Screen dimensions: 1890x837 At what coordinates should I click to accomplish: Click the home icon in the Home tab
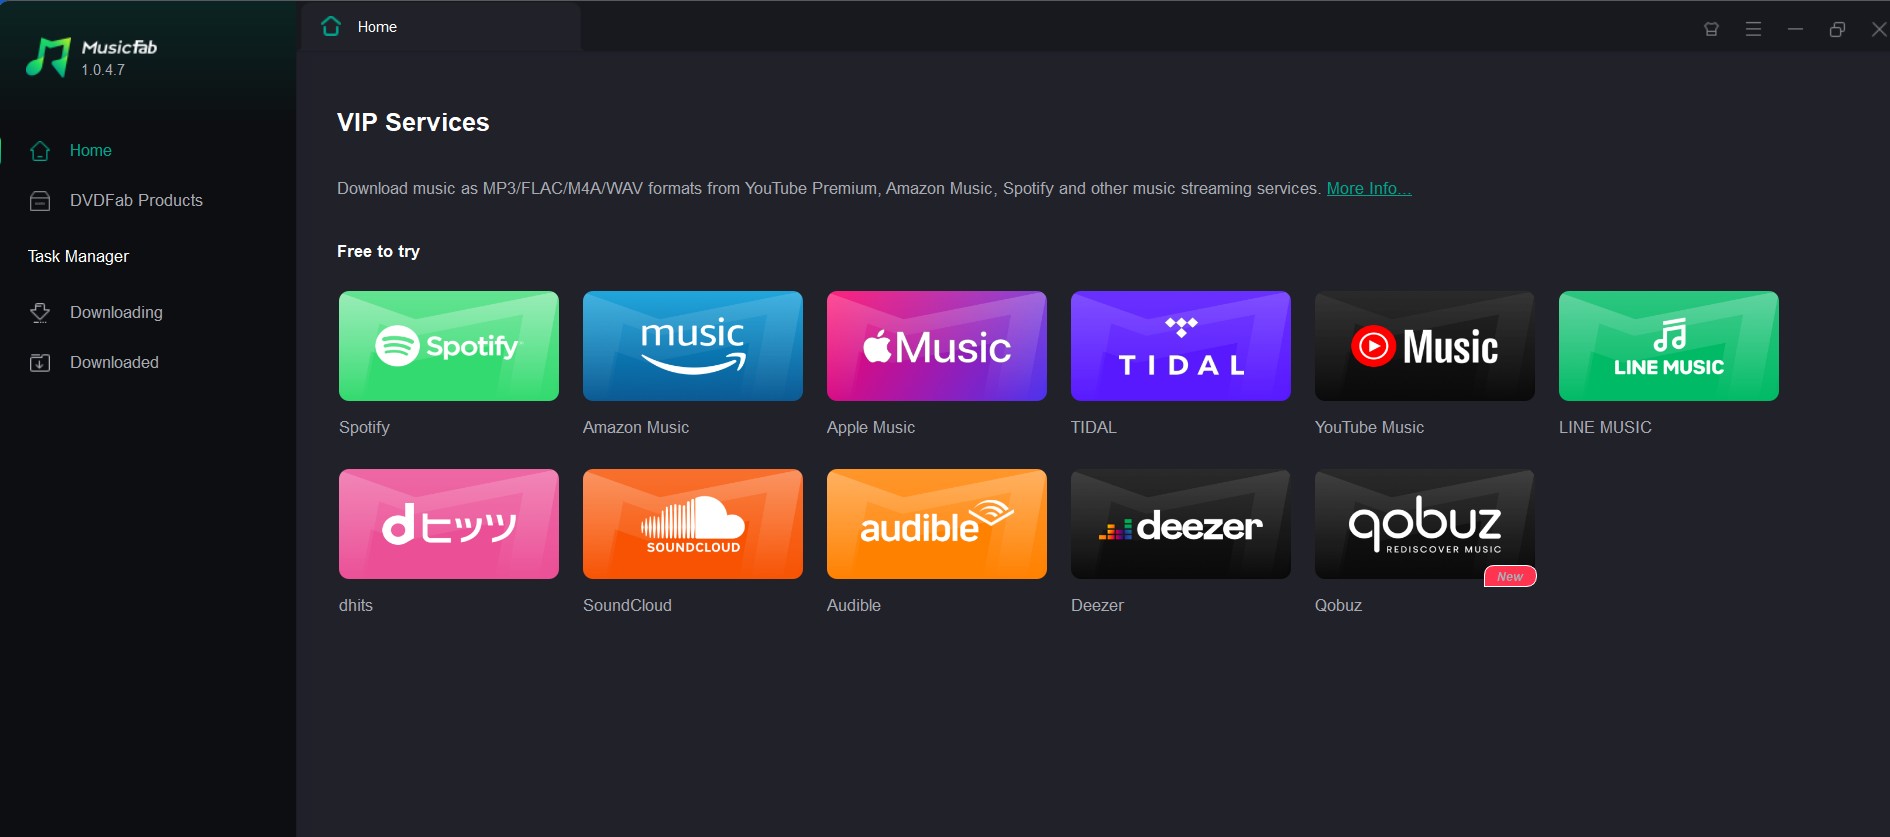point(331,27)
